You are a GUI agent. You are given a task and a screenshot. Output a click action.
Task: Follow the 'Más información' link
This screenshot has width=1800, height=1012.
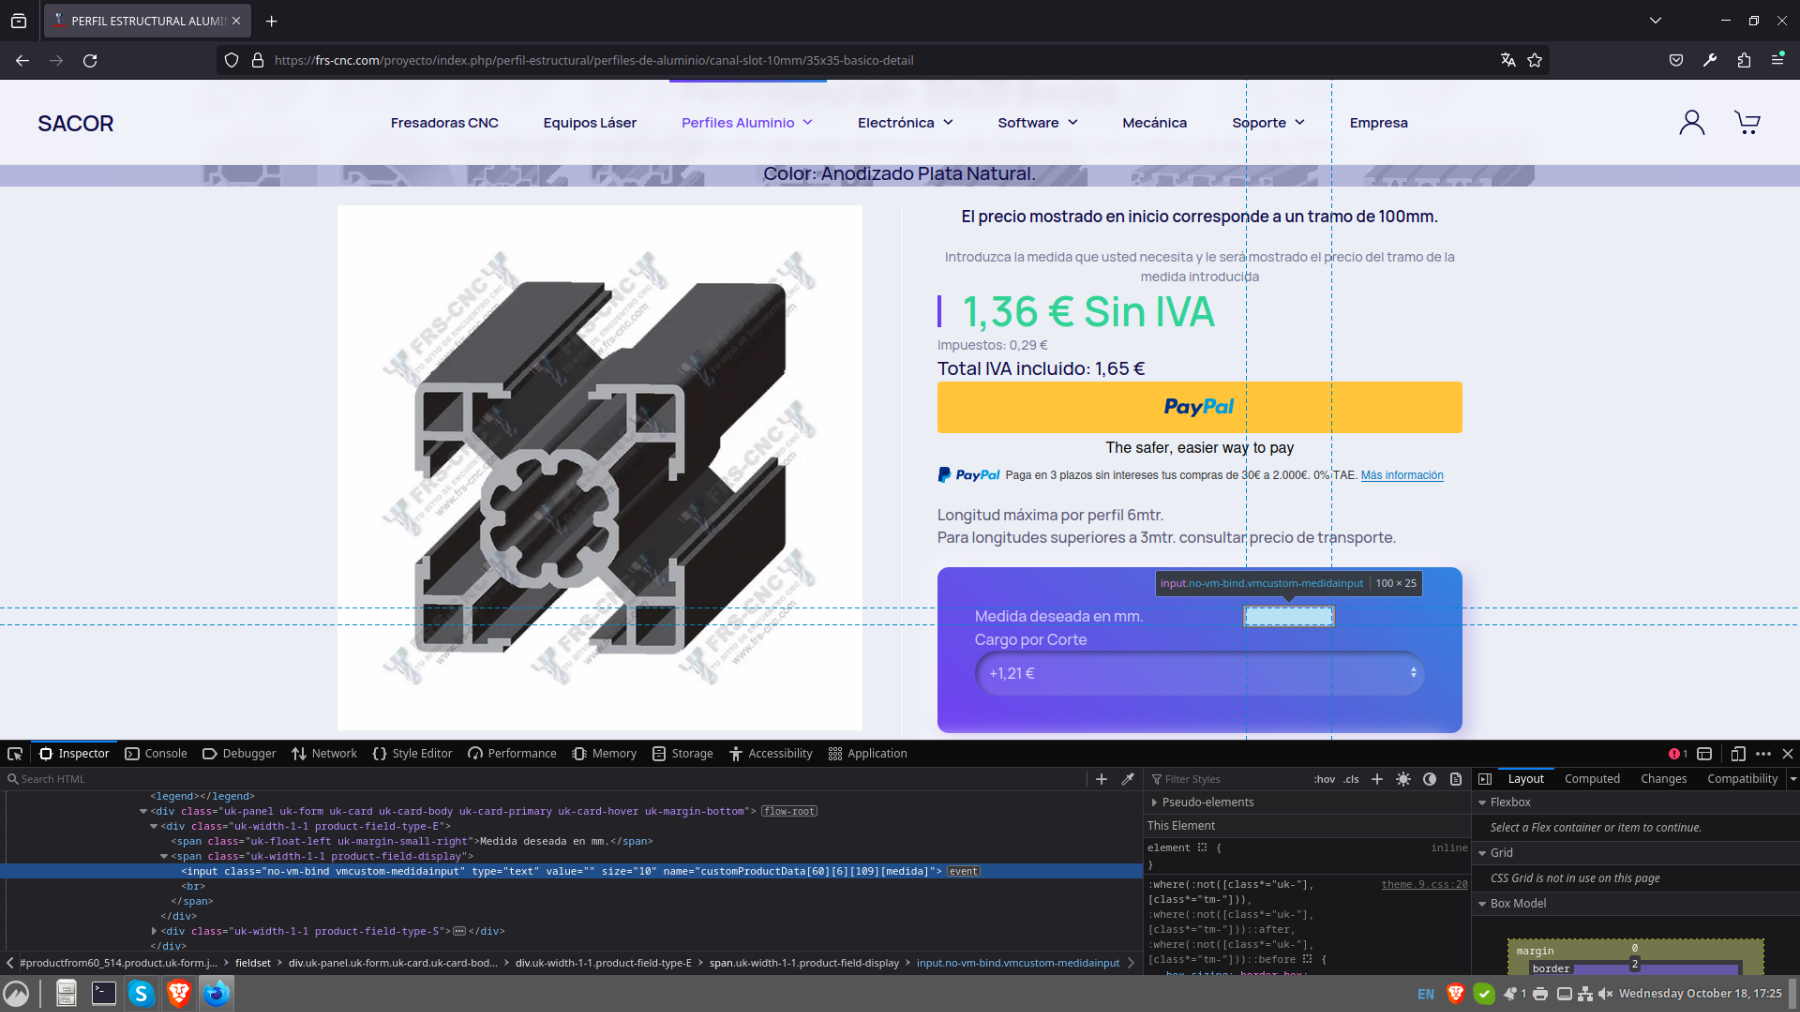point(1401,475)
